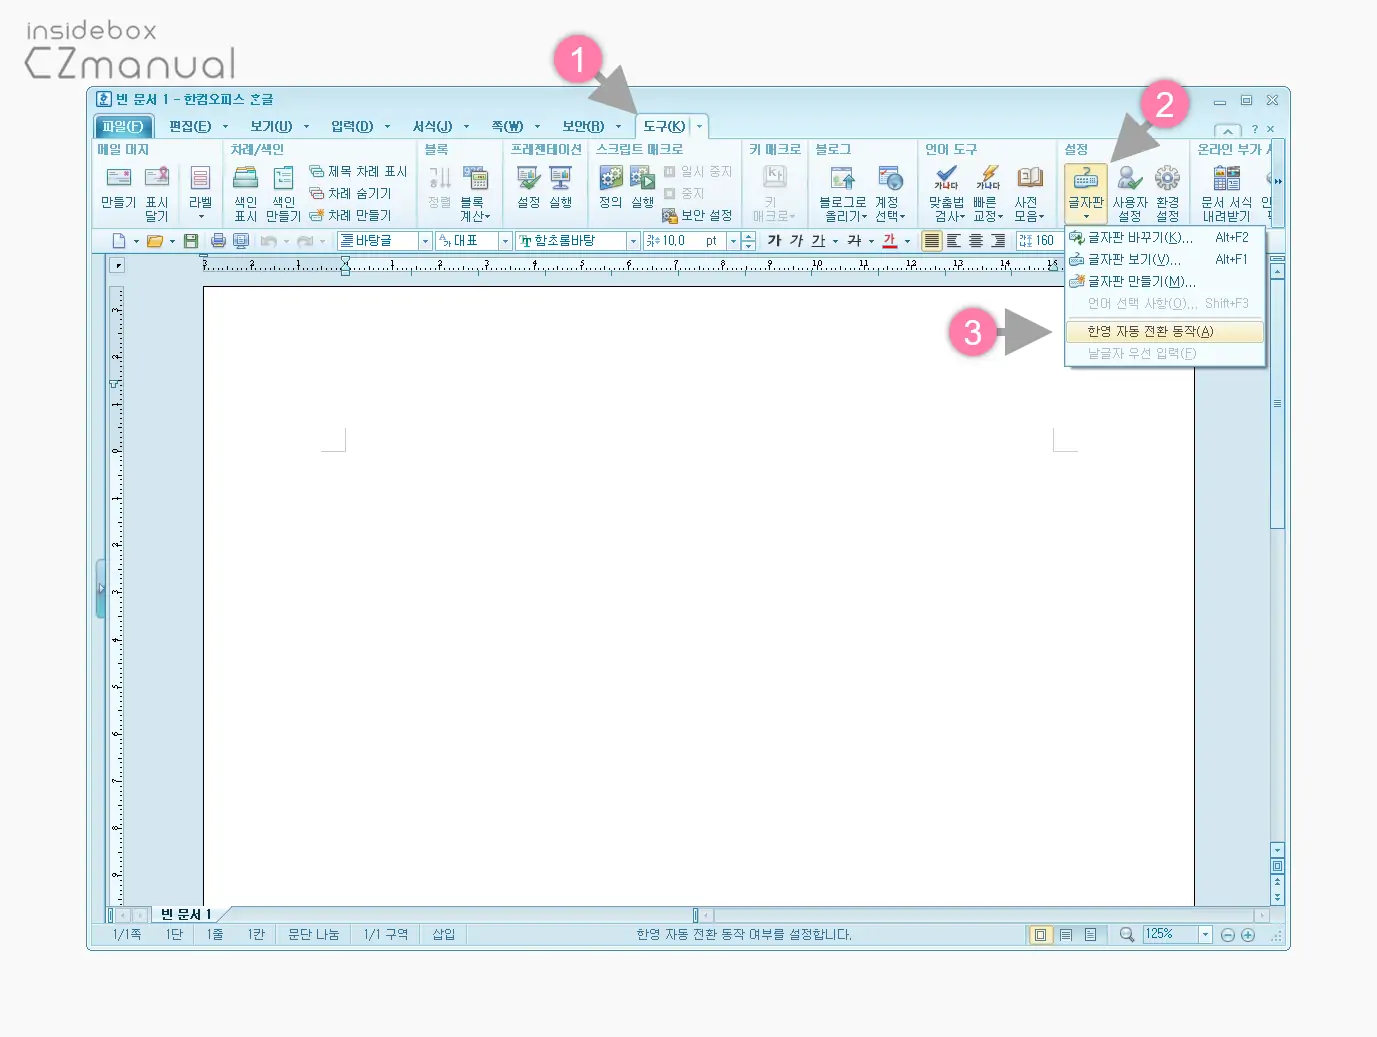The width and height of the screenshot is (1377, 1037).
Task: Toggle bold 가 formatting button
Action: (773, 241)
